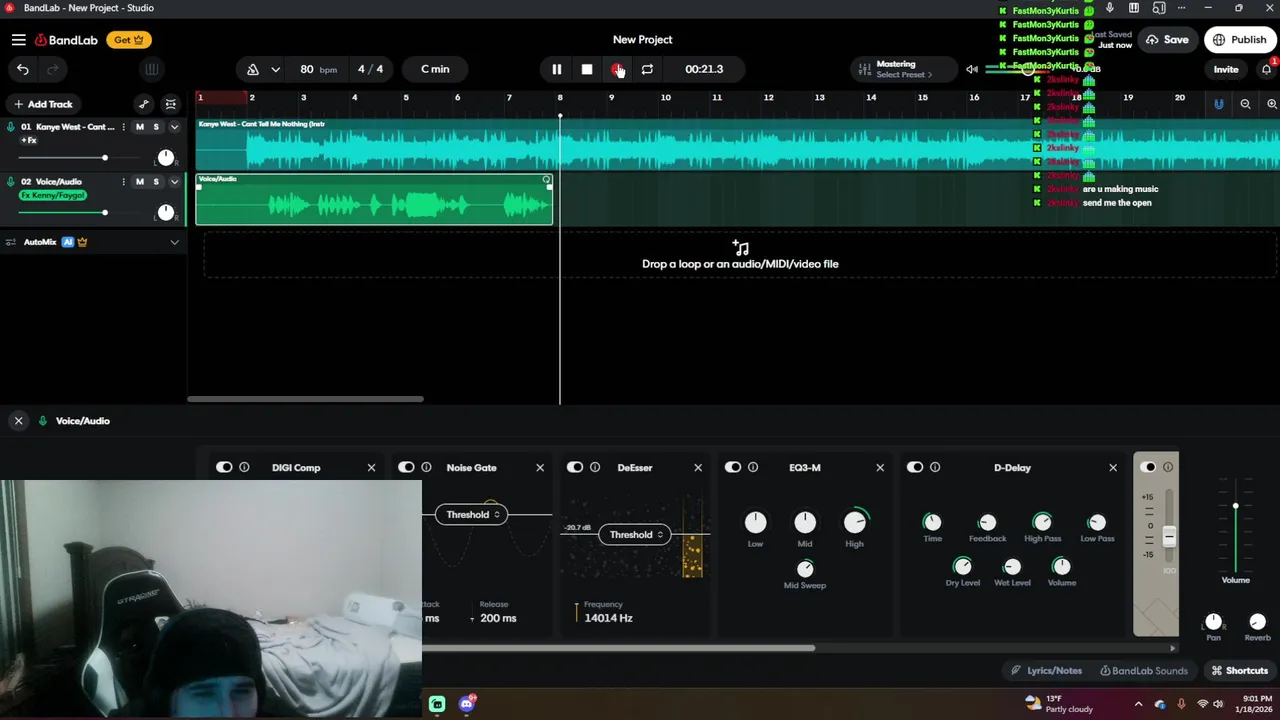Image resolution: width=1280 pixels, height=720 pixels.
Task: Remove the Noise Gate effect
Action: (540, 467)
